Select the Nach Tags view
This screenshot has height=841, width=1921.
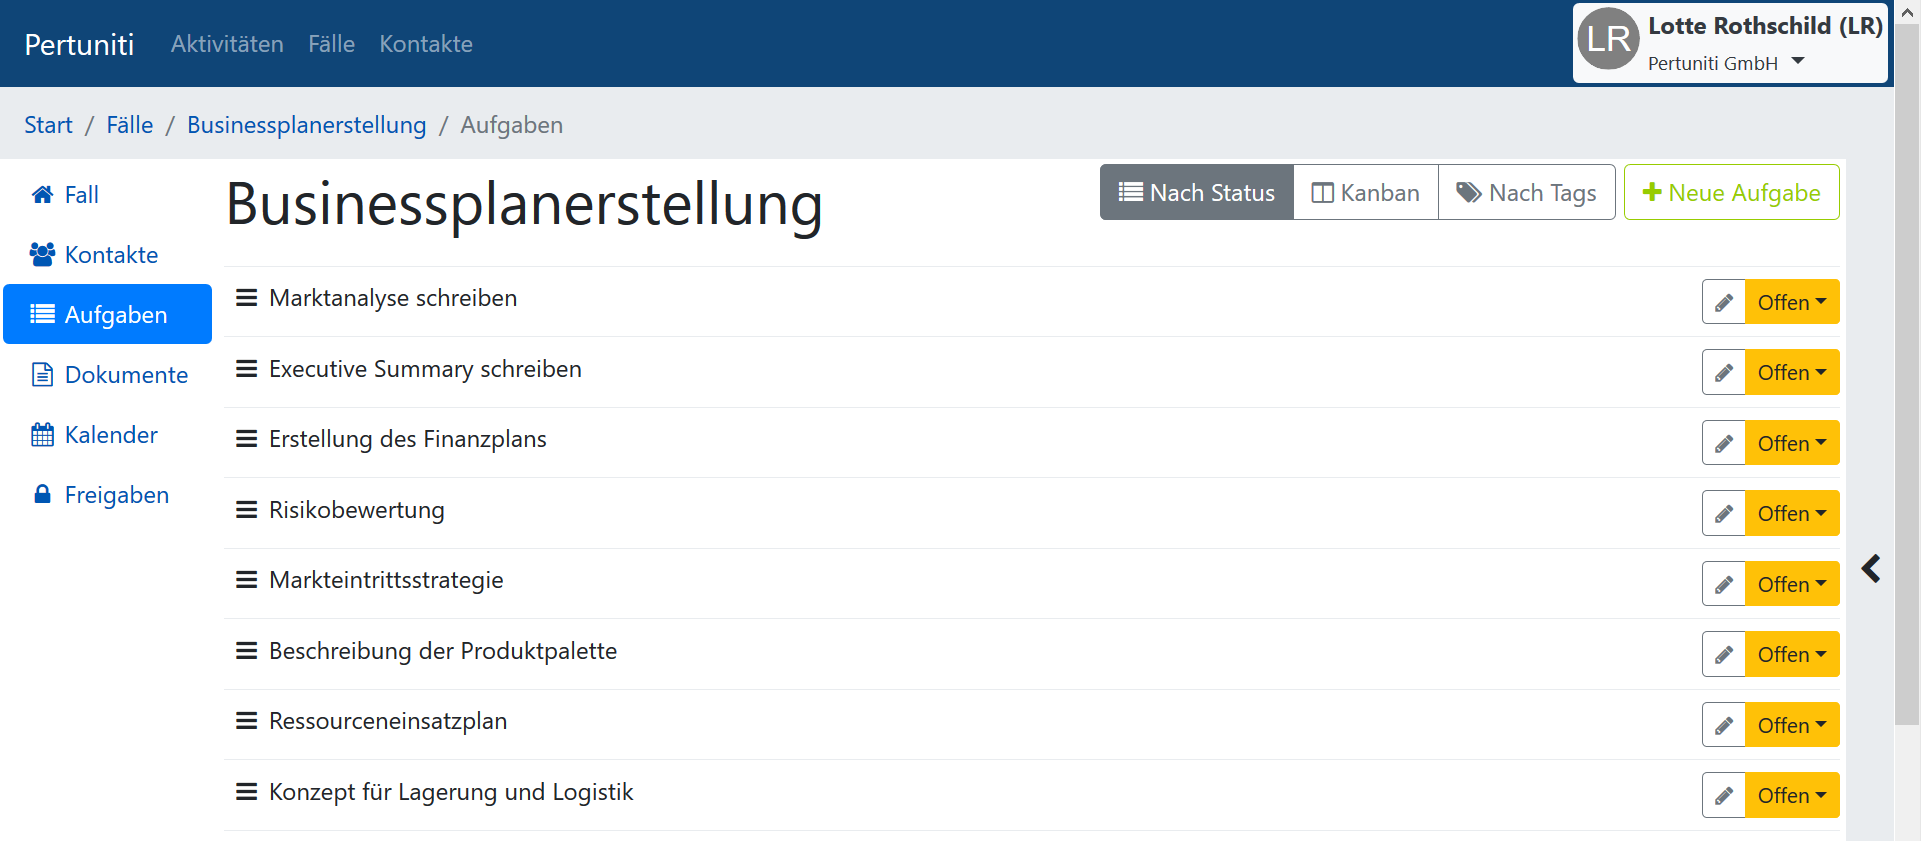point(1527,192)
